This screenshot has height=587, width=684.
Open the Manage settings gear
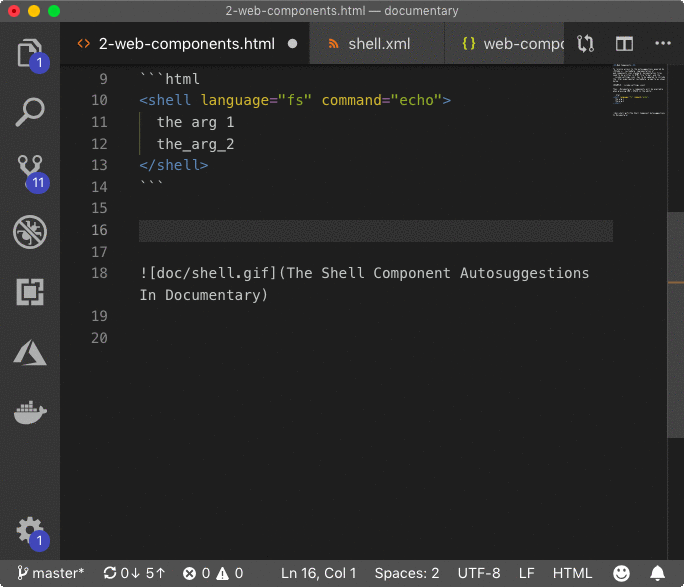click(x=30, y=532)
